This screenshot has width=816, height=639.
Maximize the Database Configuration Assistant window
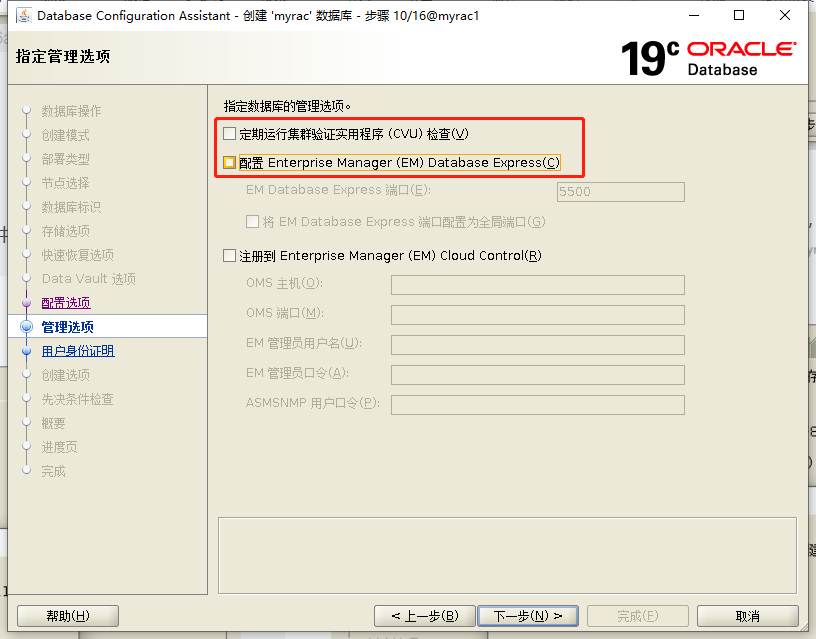click(x=739, y=16)
